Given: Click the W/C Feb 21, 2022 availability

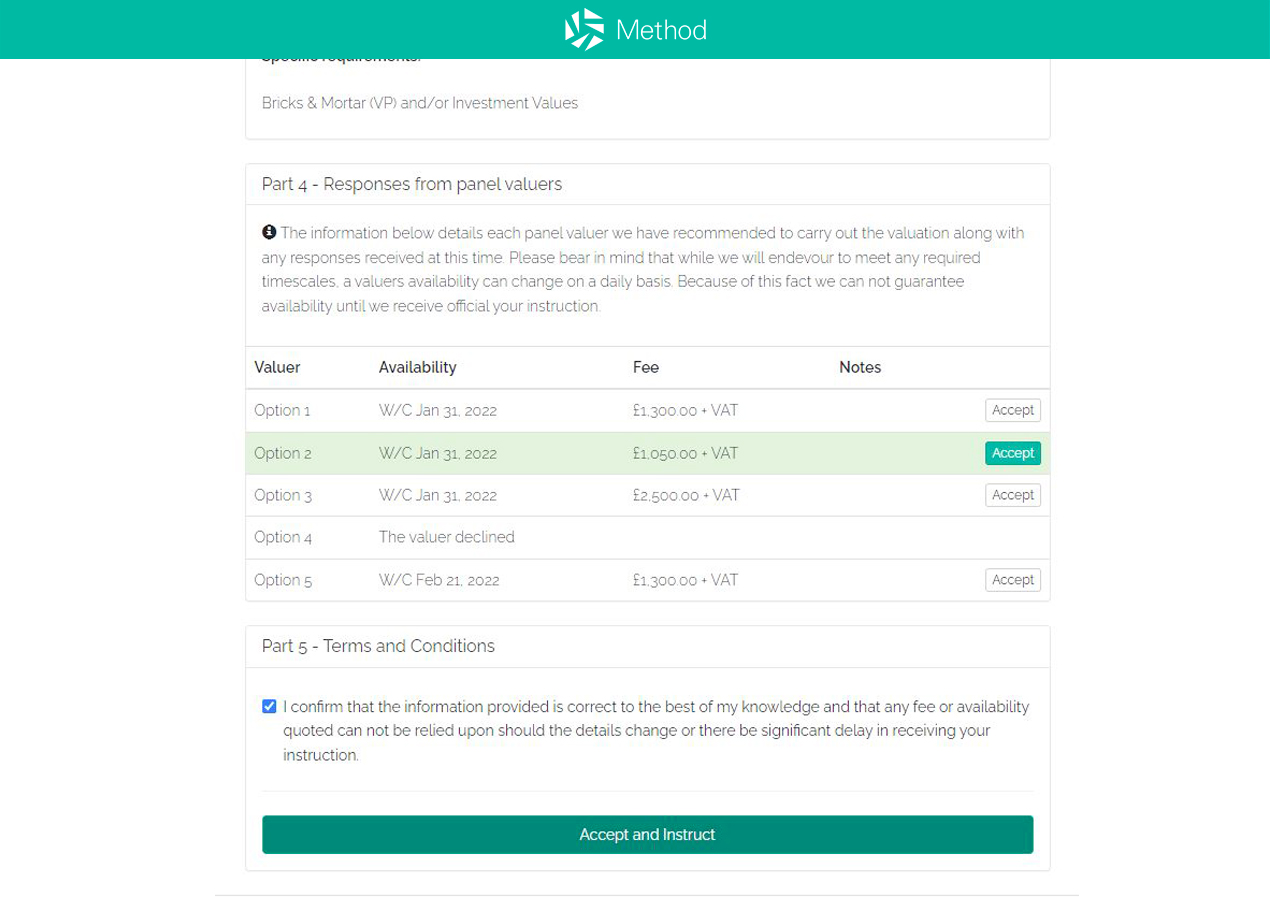Looking at the screenshot, I should (438, 580).
